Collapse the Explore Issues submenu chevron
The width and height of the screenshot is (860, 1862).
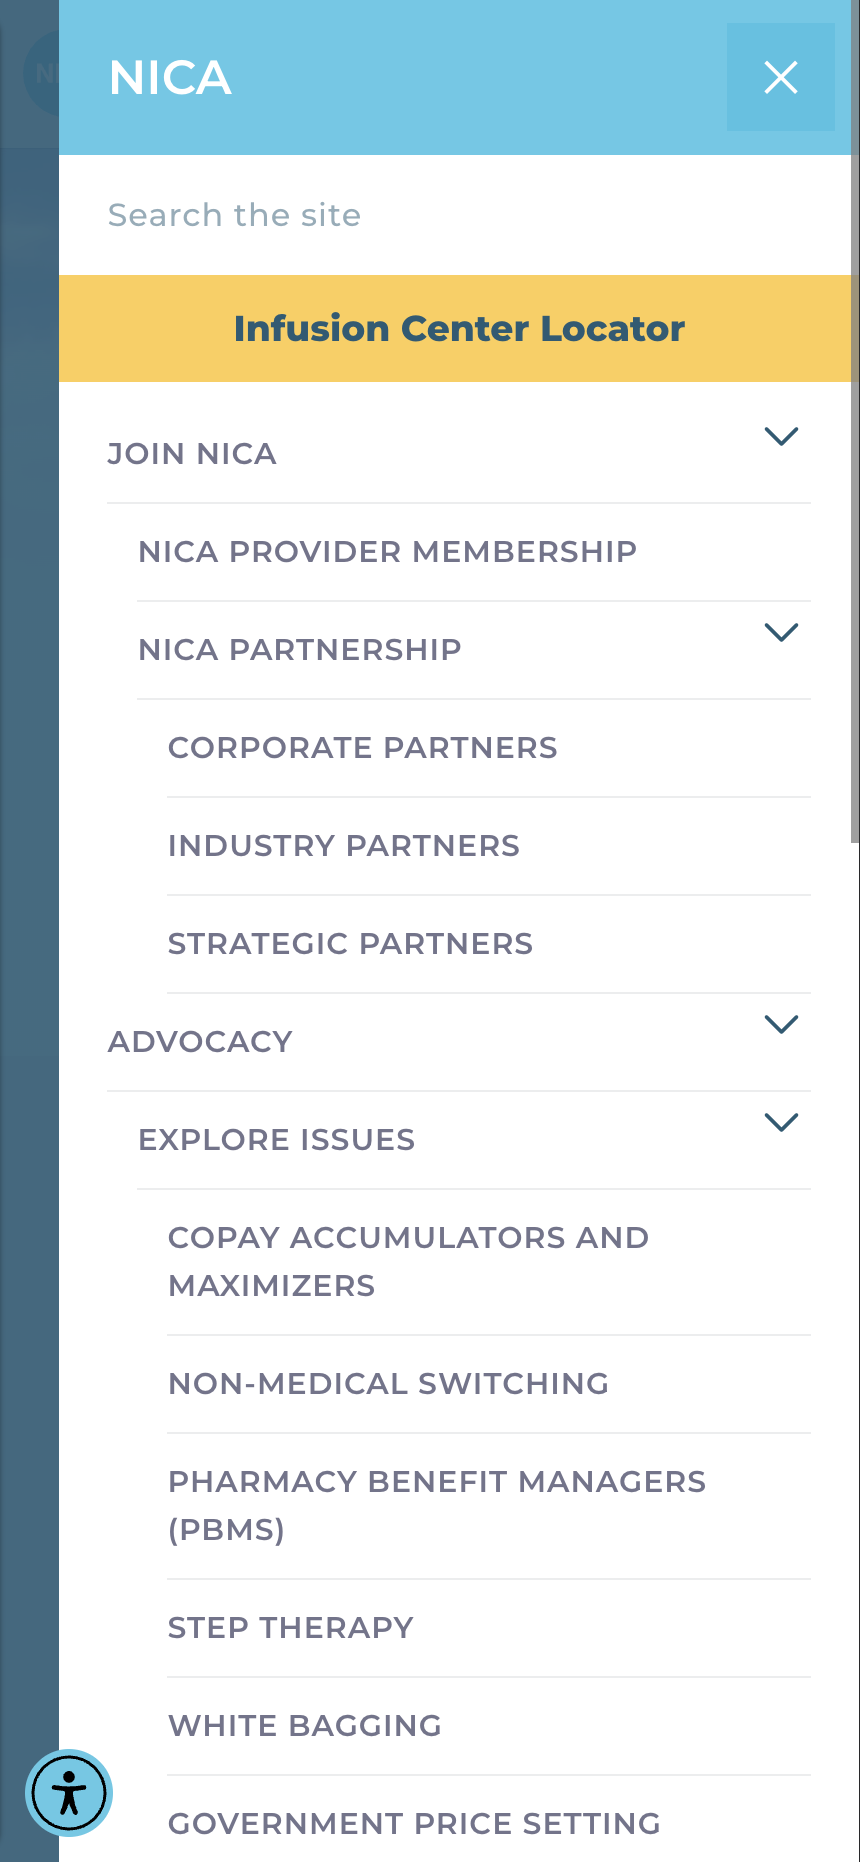pos(780,1122)
